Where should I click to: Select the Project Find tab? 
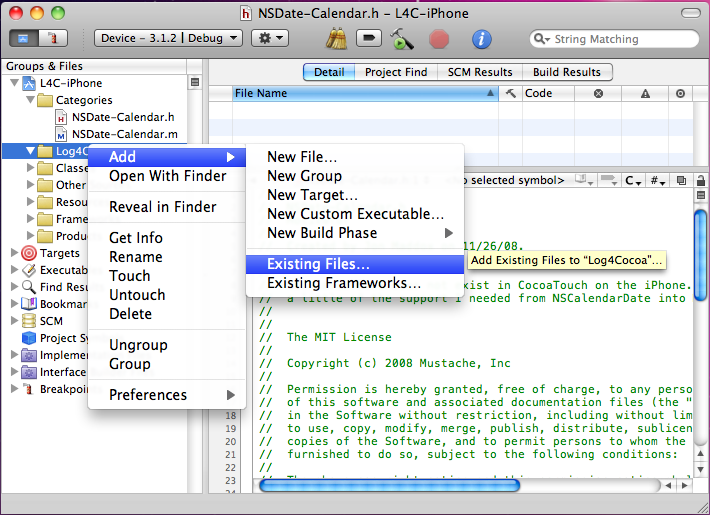396,72
